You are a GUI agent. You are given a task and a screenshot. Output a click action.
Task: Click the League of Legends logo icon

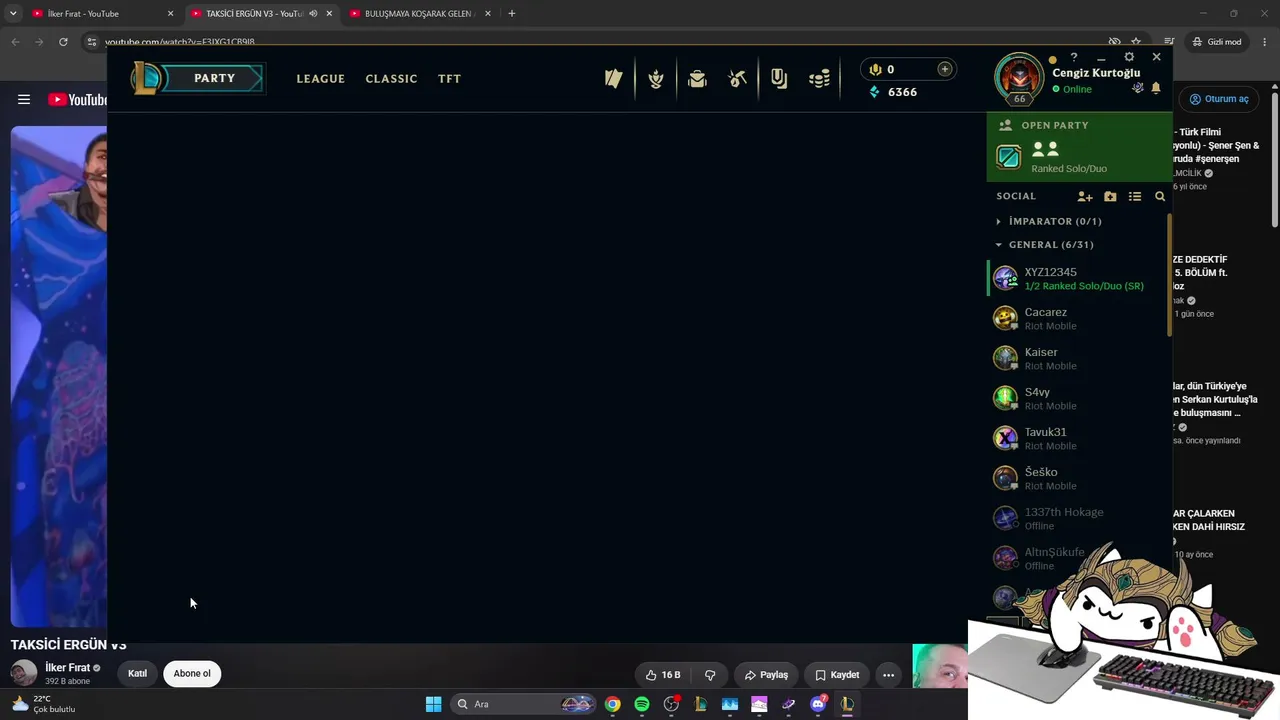click(x=147, y=78)
